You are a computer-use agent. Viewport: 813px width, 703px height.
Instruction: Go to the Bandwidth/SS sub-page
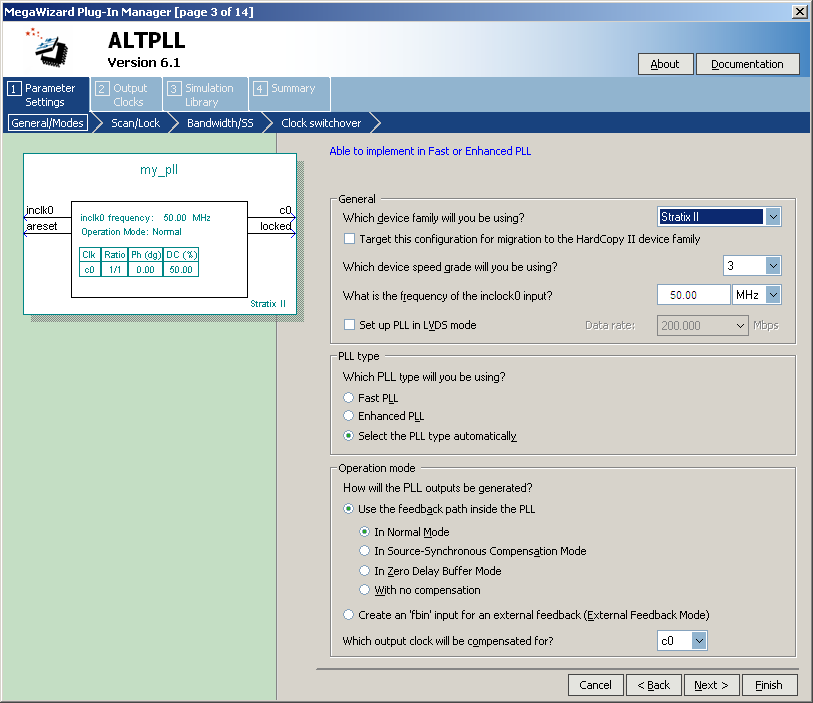[x=220, y=123]
